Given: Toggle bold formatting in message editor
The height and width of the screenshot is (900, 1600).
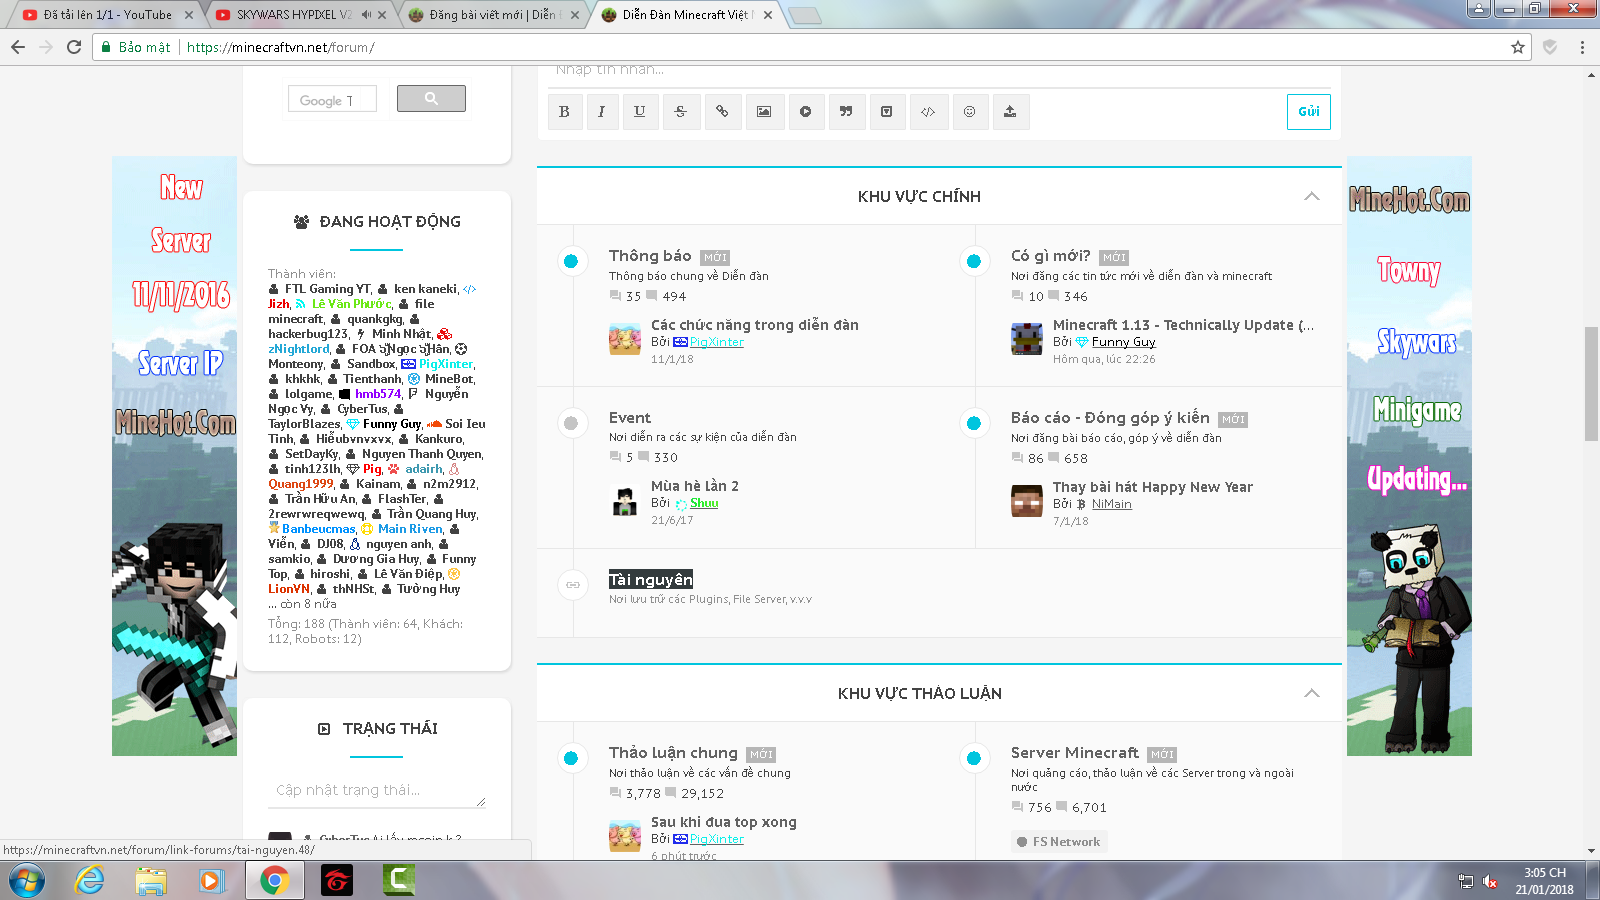Looking at the screenshot, I should point(564,112).
